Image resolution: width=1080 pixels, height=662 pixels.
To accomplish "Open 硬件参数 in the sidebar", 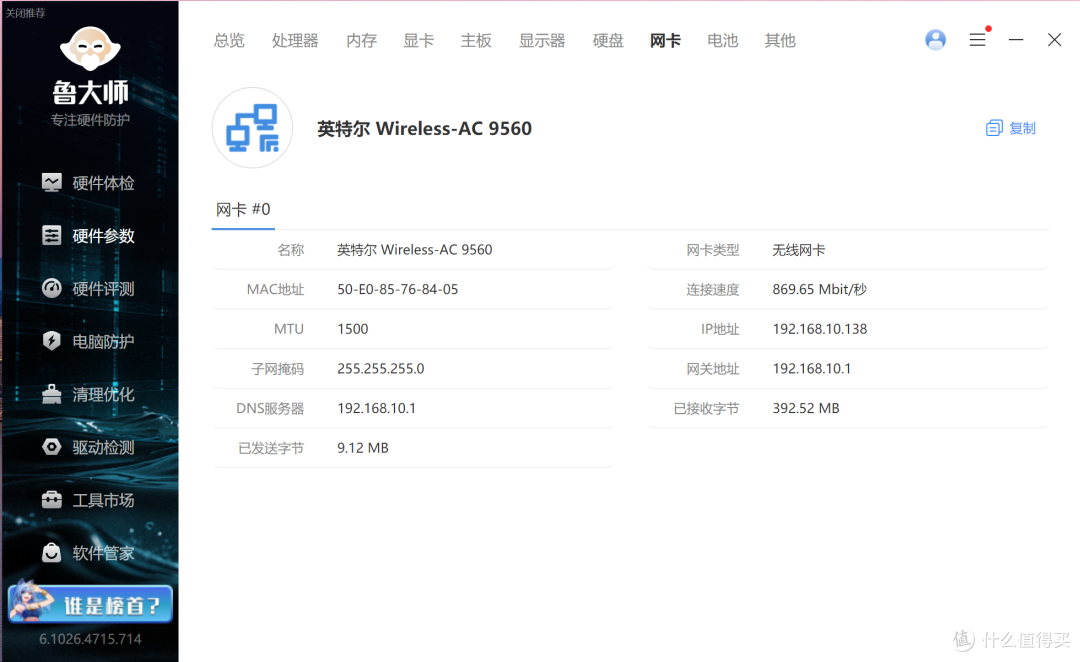I will coord(103,236).
